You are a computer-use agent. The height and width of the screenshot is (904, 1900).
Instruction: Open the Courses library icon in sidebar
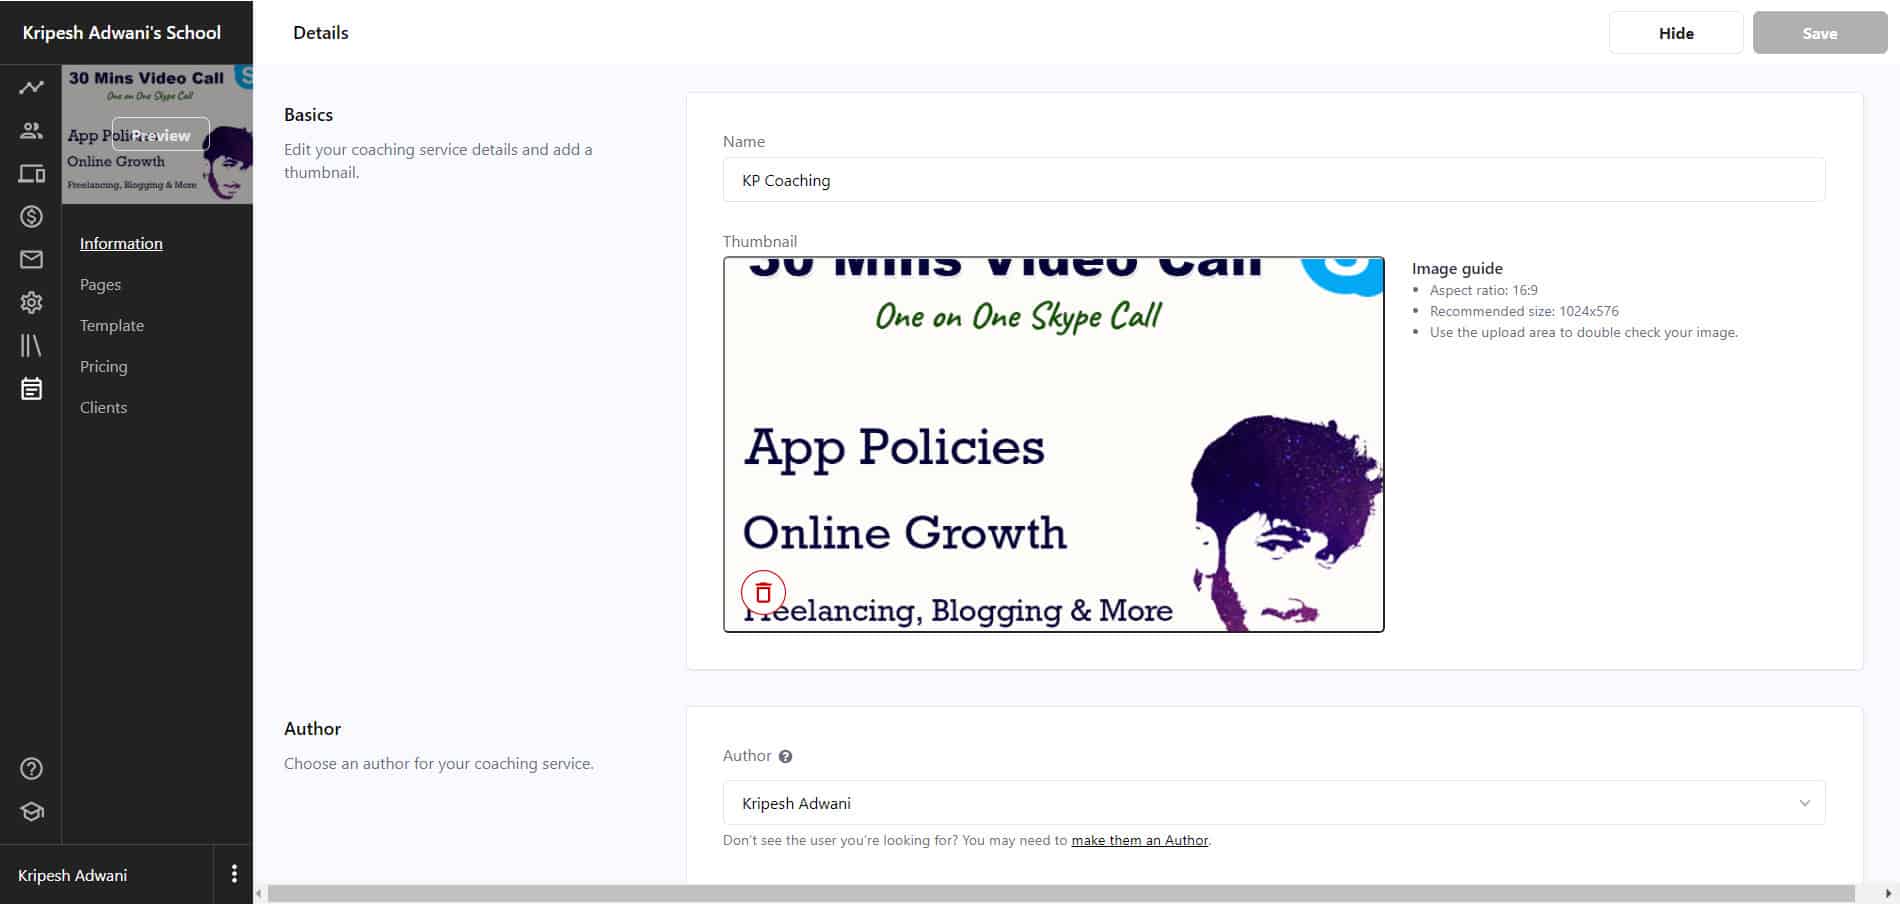31,345
